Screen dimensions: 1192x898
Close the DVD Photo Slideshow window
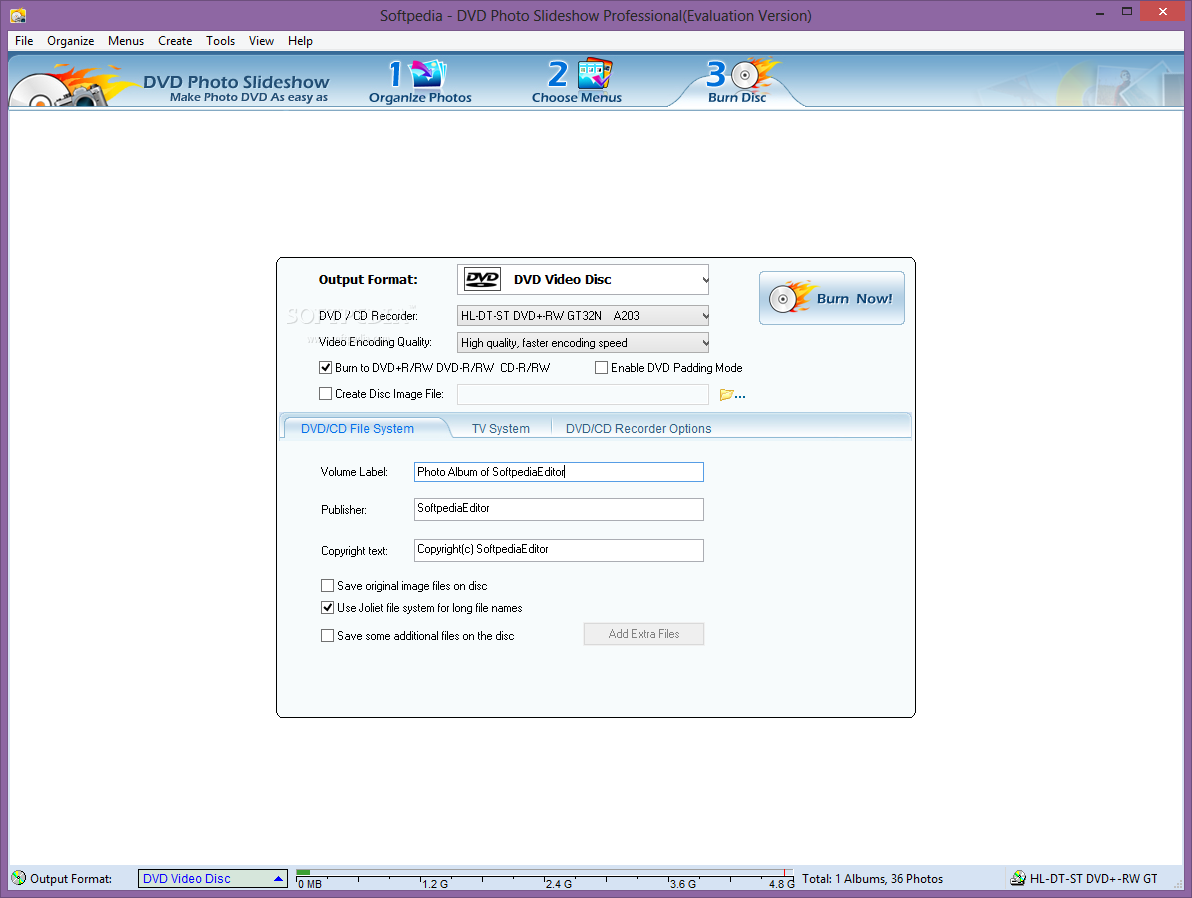click(1162, 11)
